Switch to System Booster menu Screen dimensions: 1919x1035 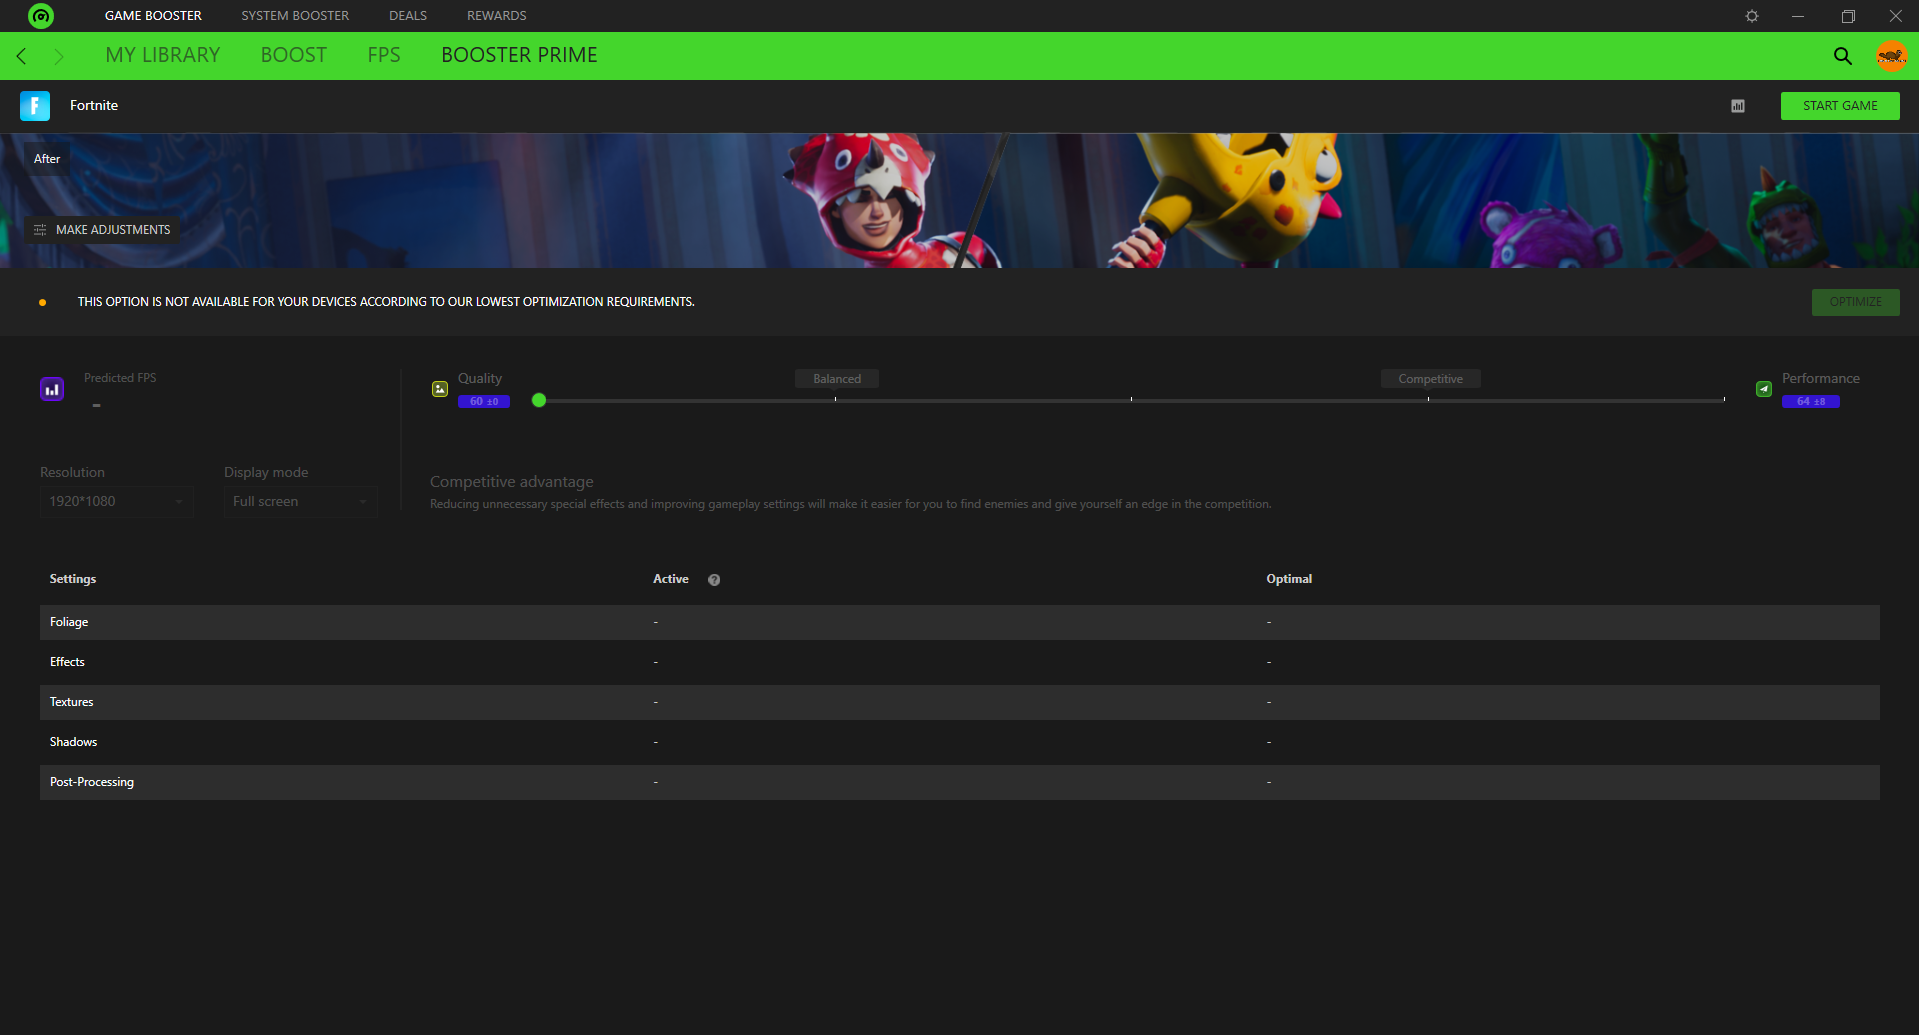[295, 16]
